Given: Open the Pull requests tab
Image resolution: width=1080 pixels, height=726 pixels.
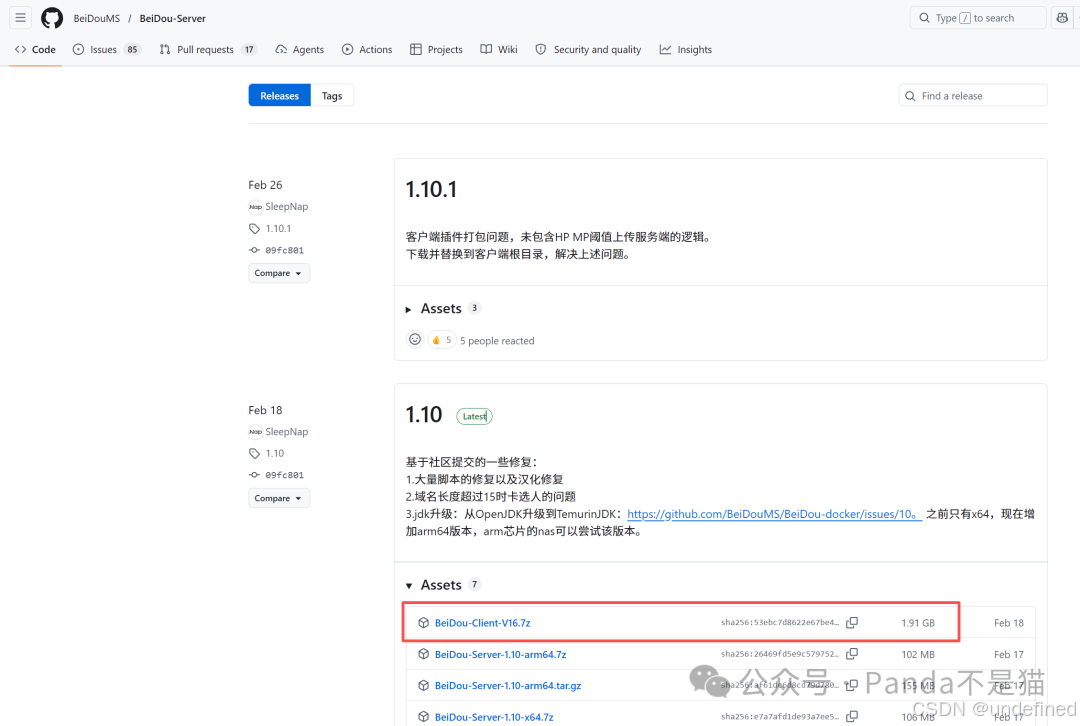Looking at the screenshot, I should coord(207,50).
